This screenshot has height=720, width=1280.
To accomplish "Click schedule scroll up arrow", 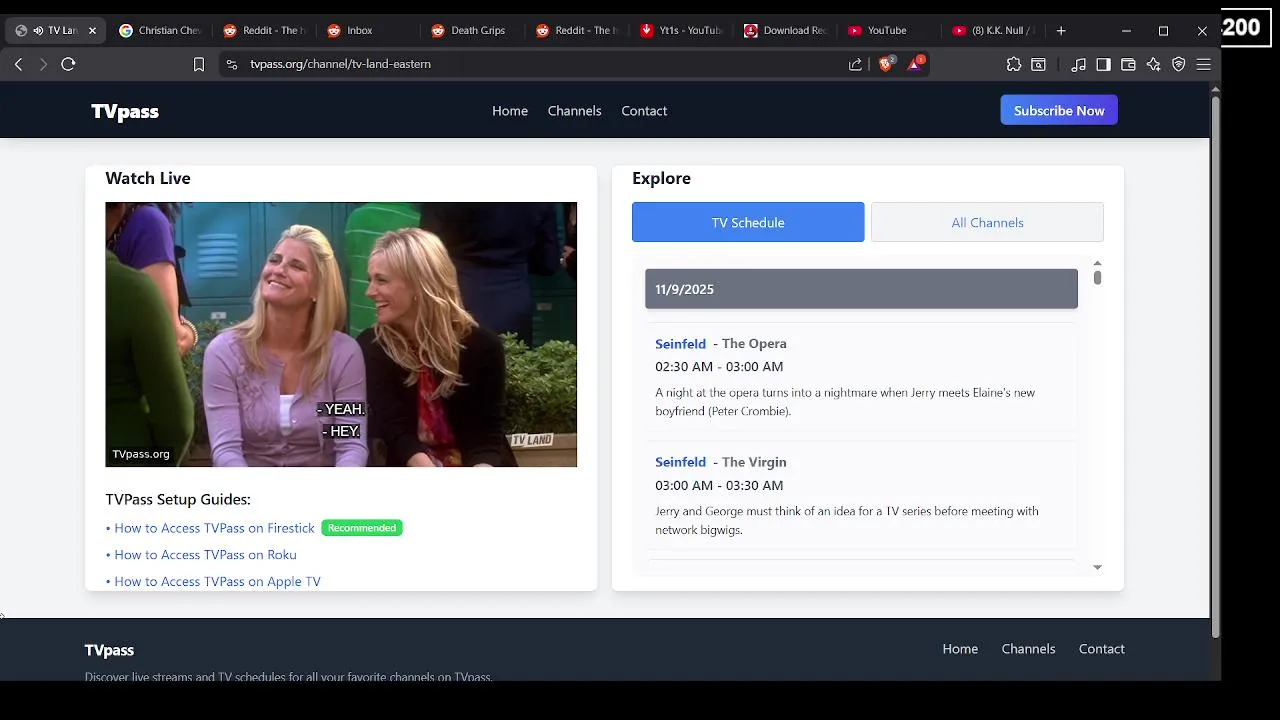I will pyautogui.click(x=1097, y=263).
